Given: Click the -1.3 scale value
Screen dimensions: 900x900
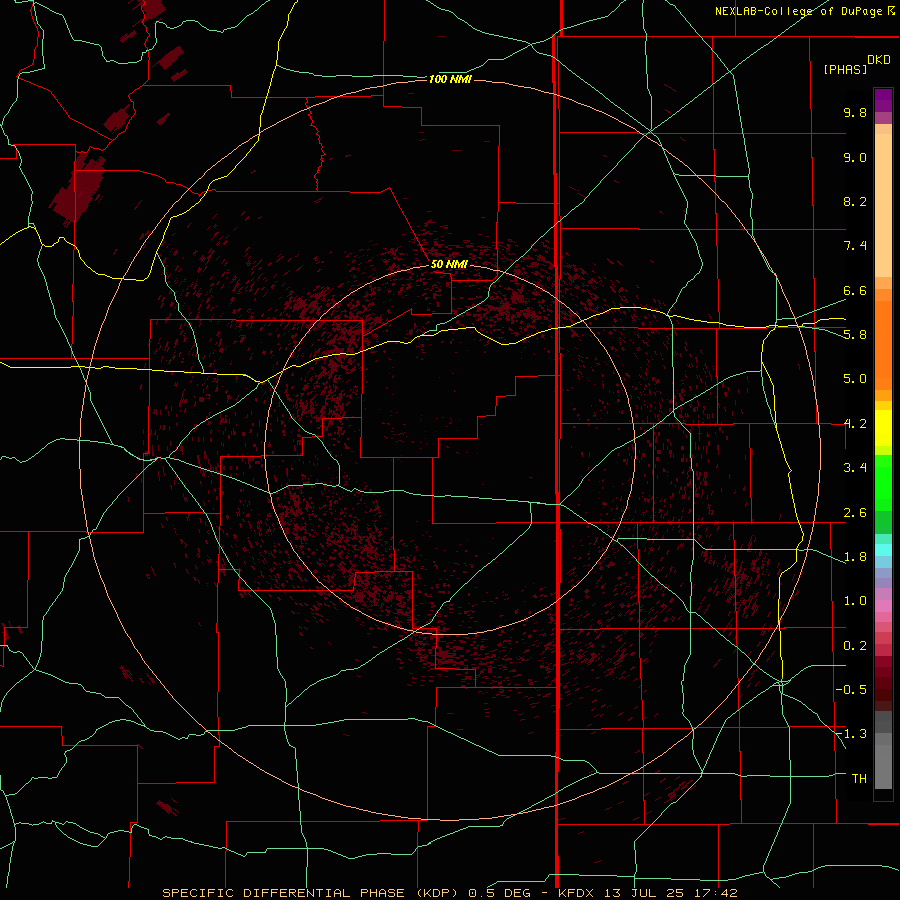Looking at the screenshot, I should click(851, 734).
